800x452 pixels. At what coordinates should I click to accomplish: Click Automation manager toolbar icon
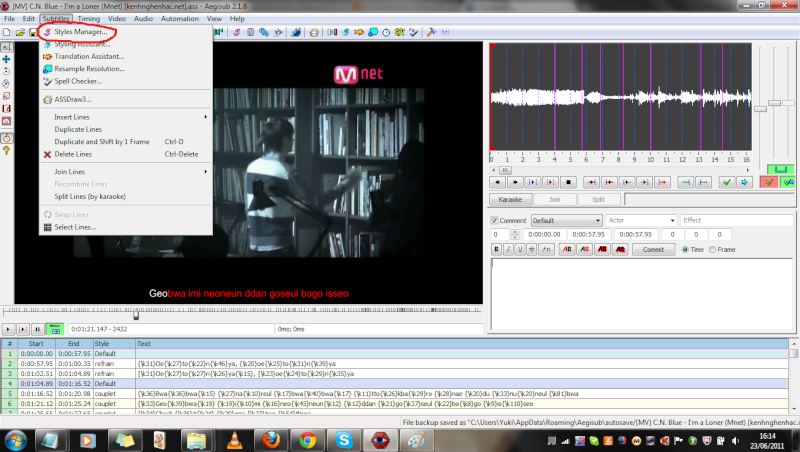point(296,32)
